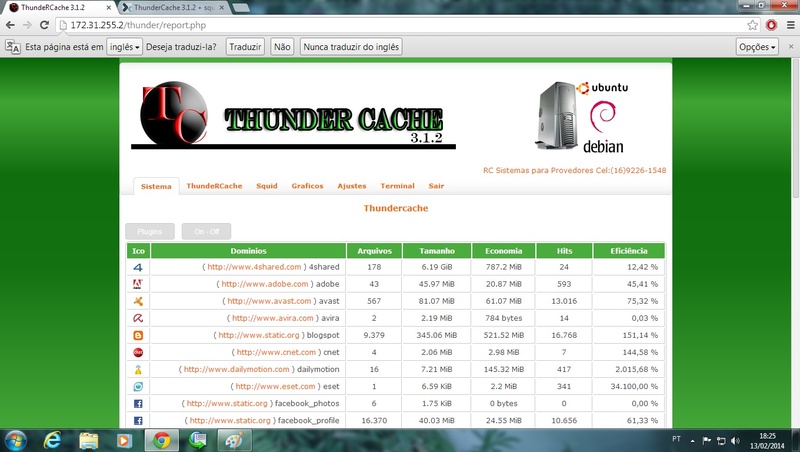Click the Hits column header
The height and width of the screenshot is (452, 800).
(x=564, y=251)
